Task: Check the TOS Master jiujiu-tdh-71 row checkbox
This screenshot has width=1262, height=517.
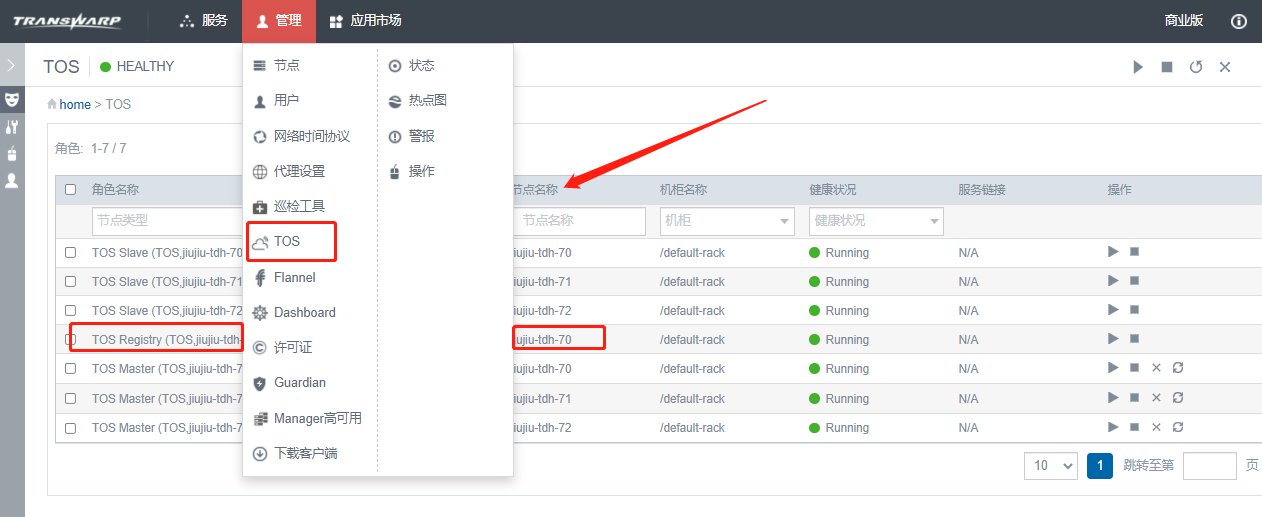Action: (71, 399)
